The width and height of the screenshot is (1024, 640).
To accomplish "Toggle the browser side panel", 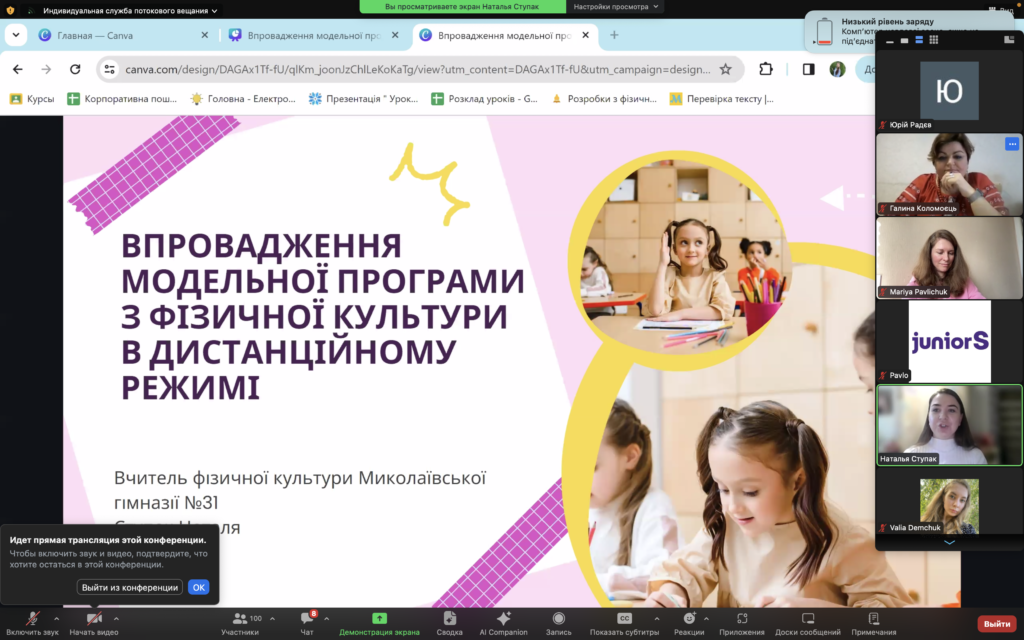I will (x=808, y=69).
